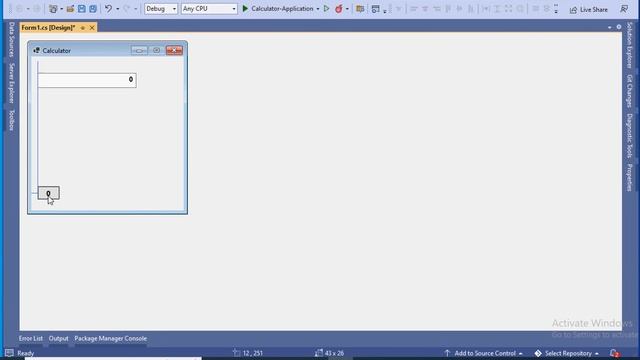The image size is (640, 360).
Task: Open the Any CPU platform dropdown
Action: [209, 9]
